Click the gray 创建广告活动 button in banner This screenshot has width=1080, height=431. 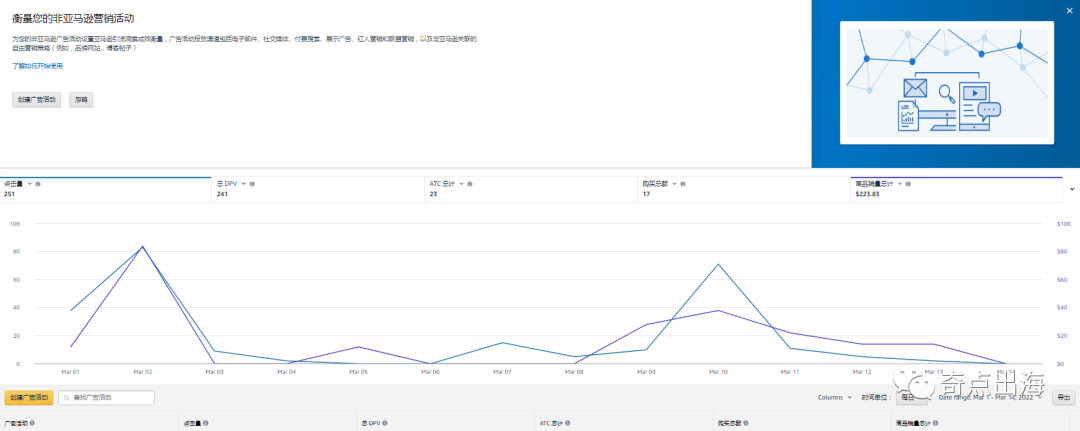[38, 100]
